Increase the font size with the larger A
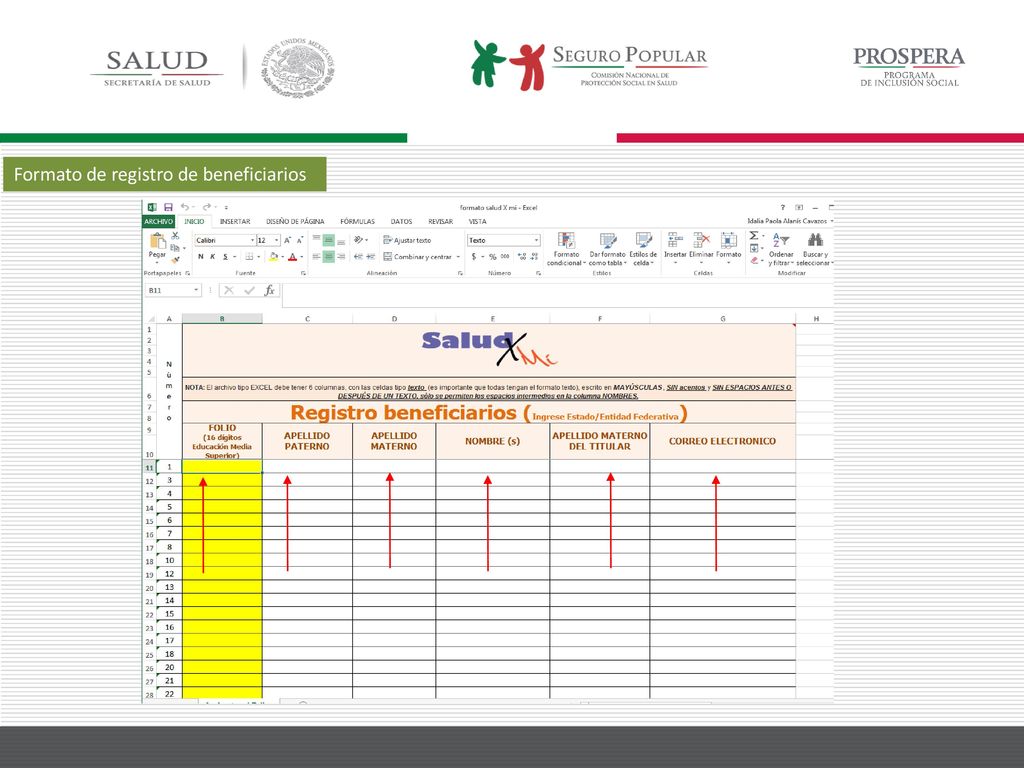Image resolution: width=1024 pixels, height=768 pixels. 287,240
